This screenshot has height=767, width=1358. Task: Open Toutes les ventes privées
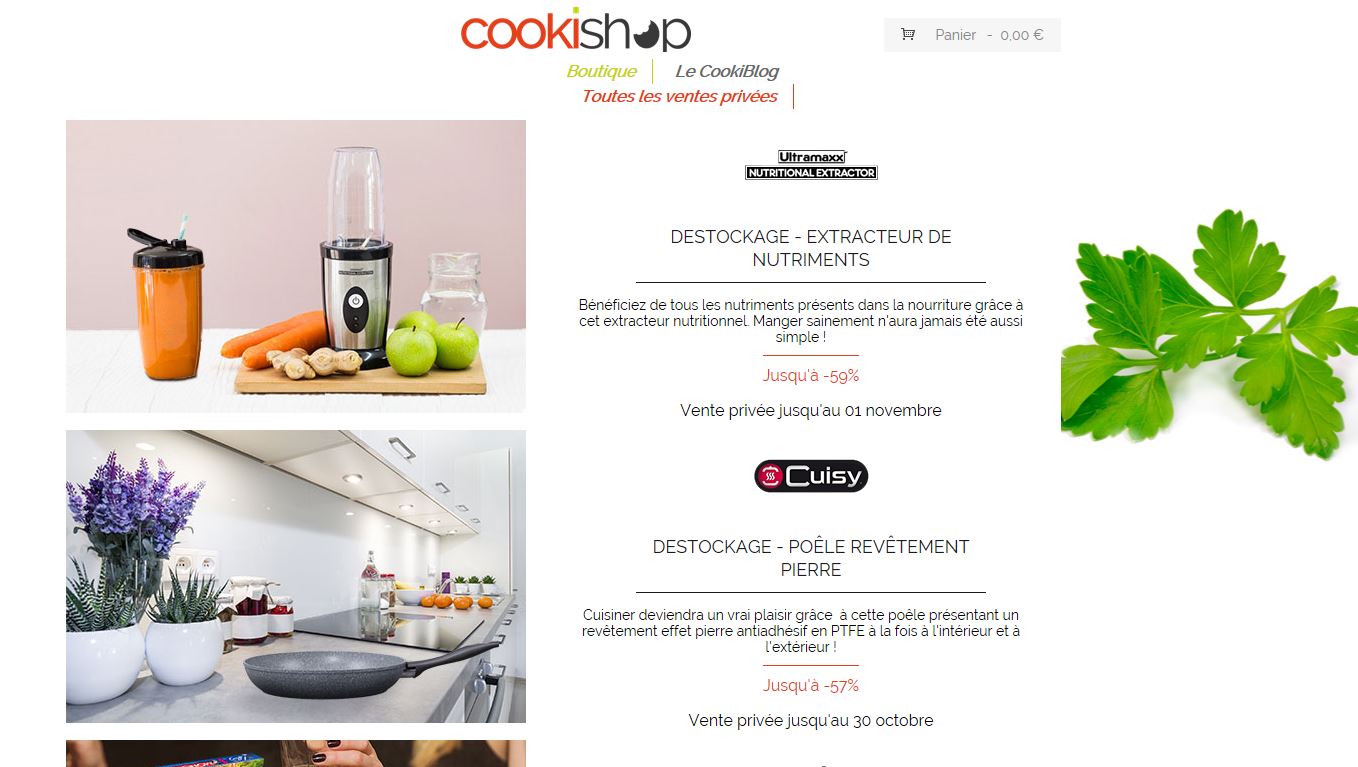click(x=679, y=96)
